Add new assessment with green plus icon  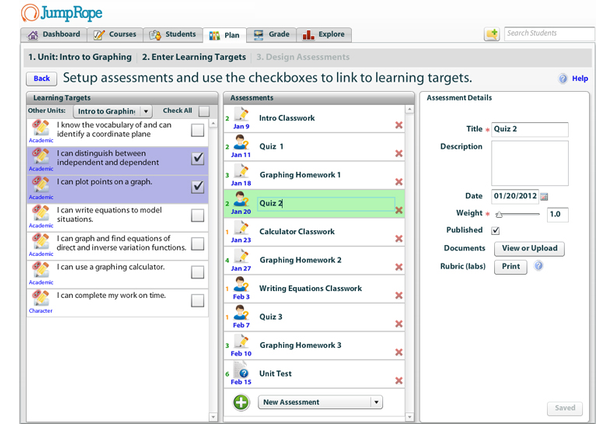(241, 402)
